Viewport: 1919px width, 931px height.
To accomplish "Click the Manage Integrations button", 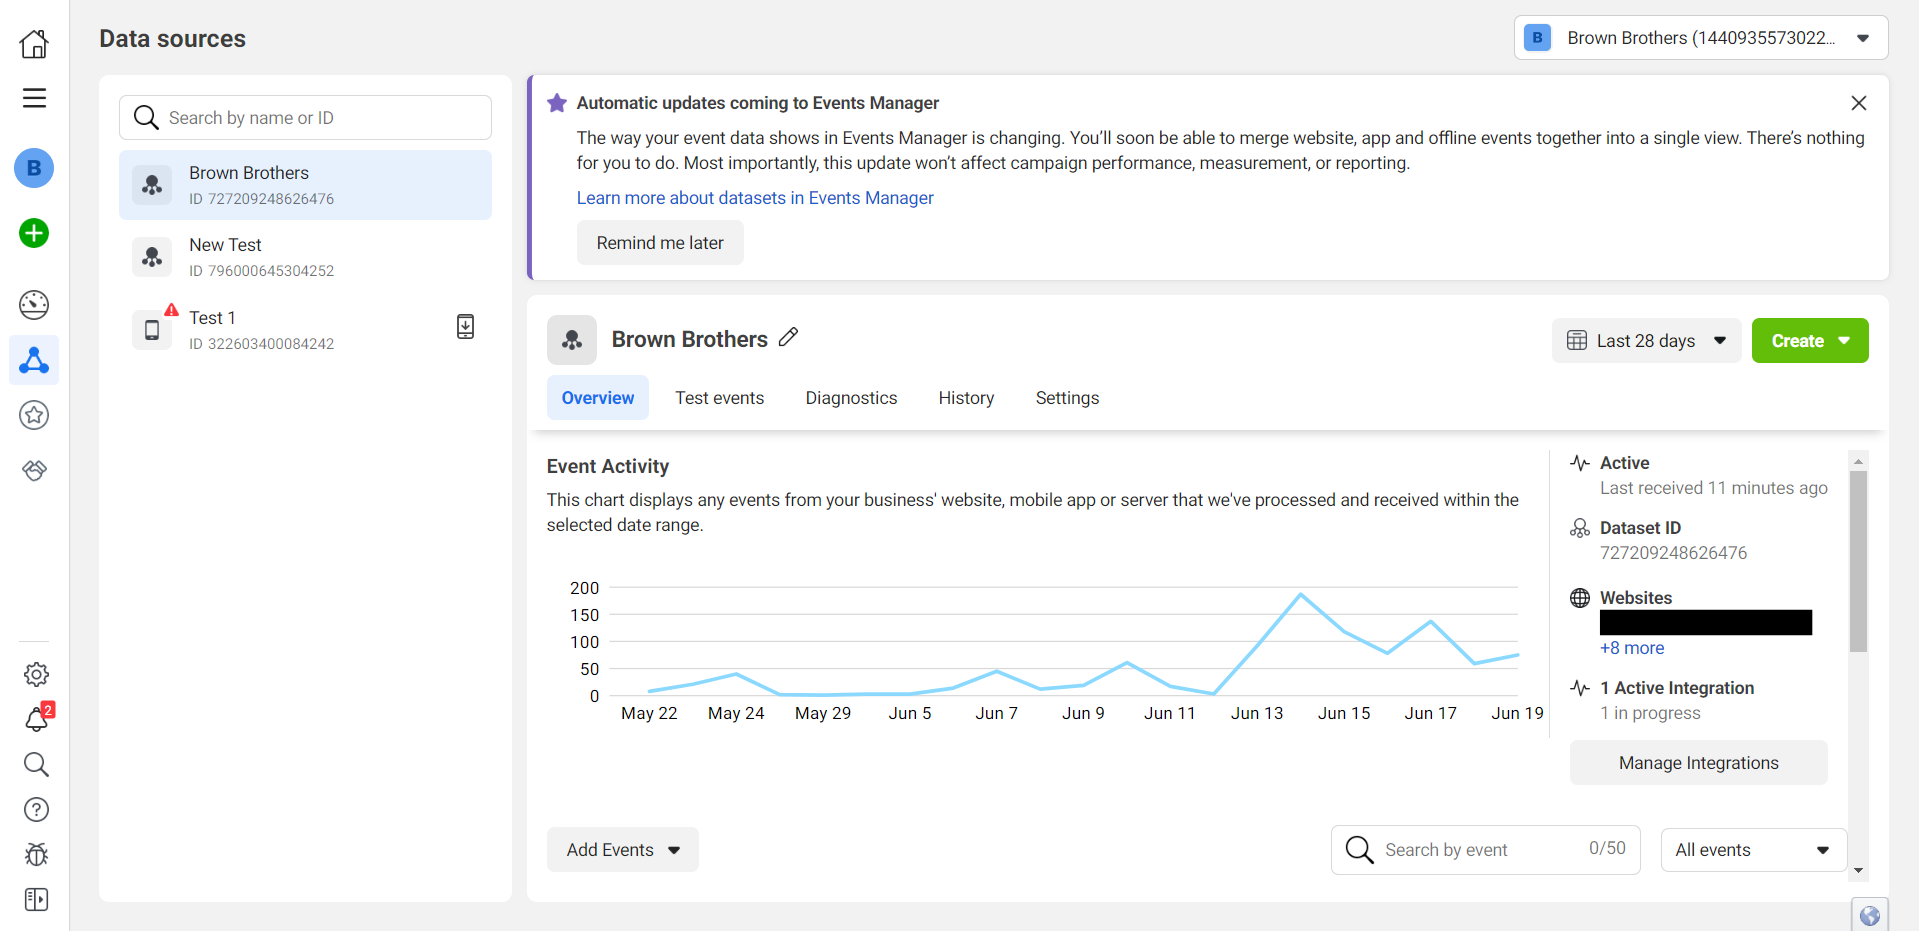I will click(1698, 763).
